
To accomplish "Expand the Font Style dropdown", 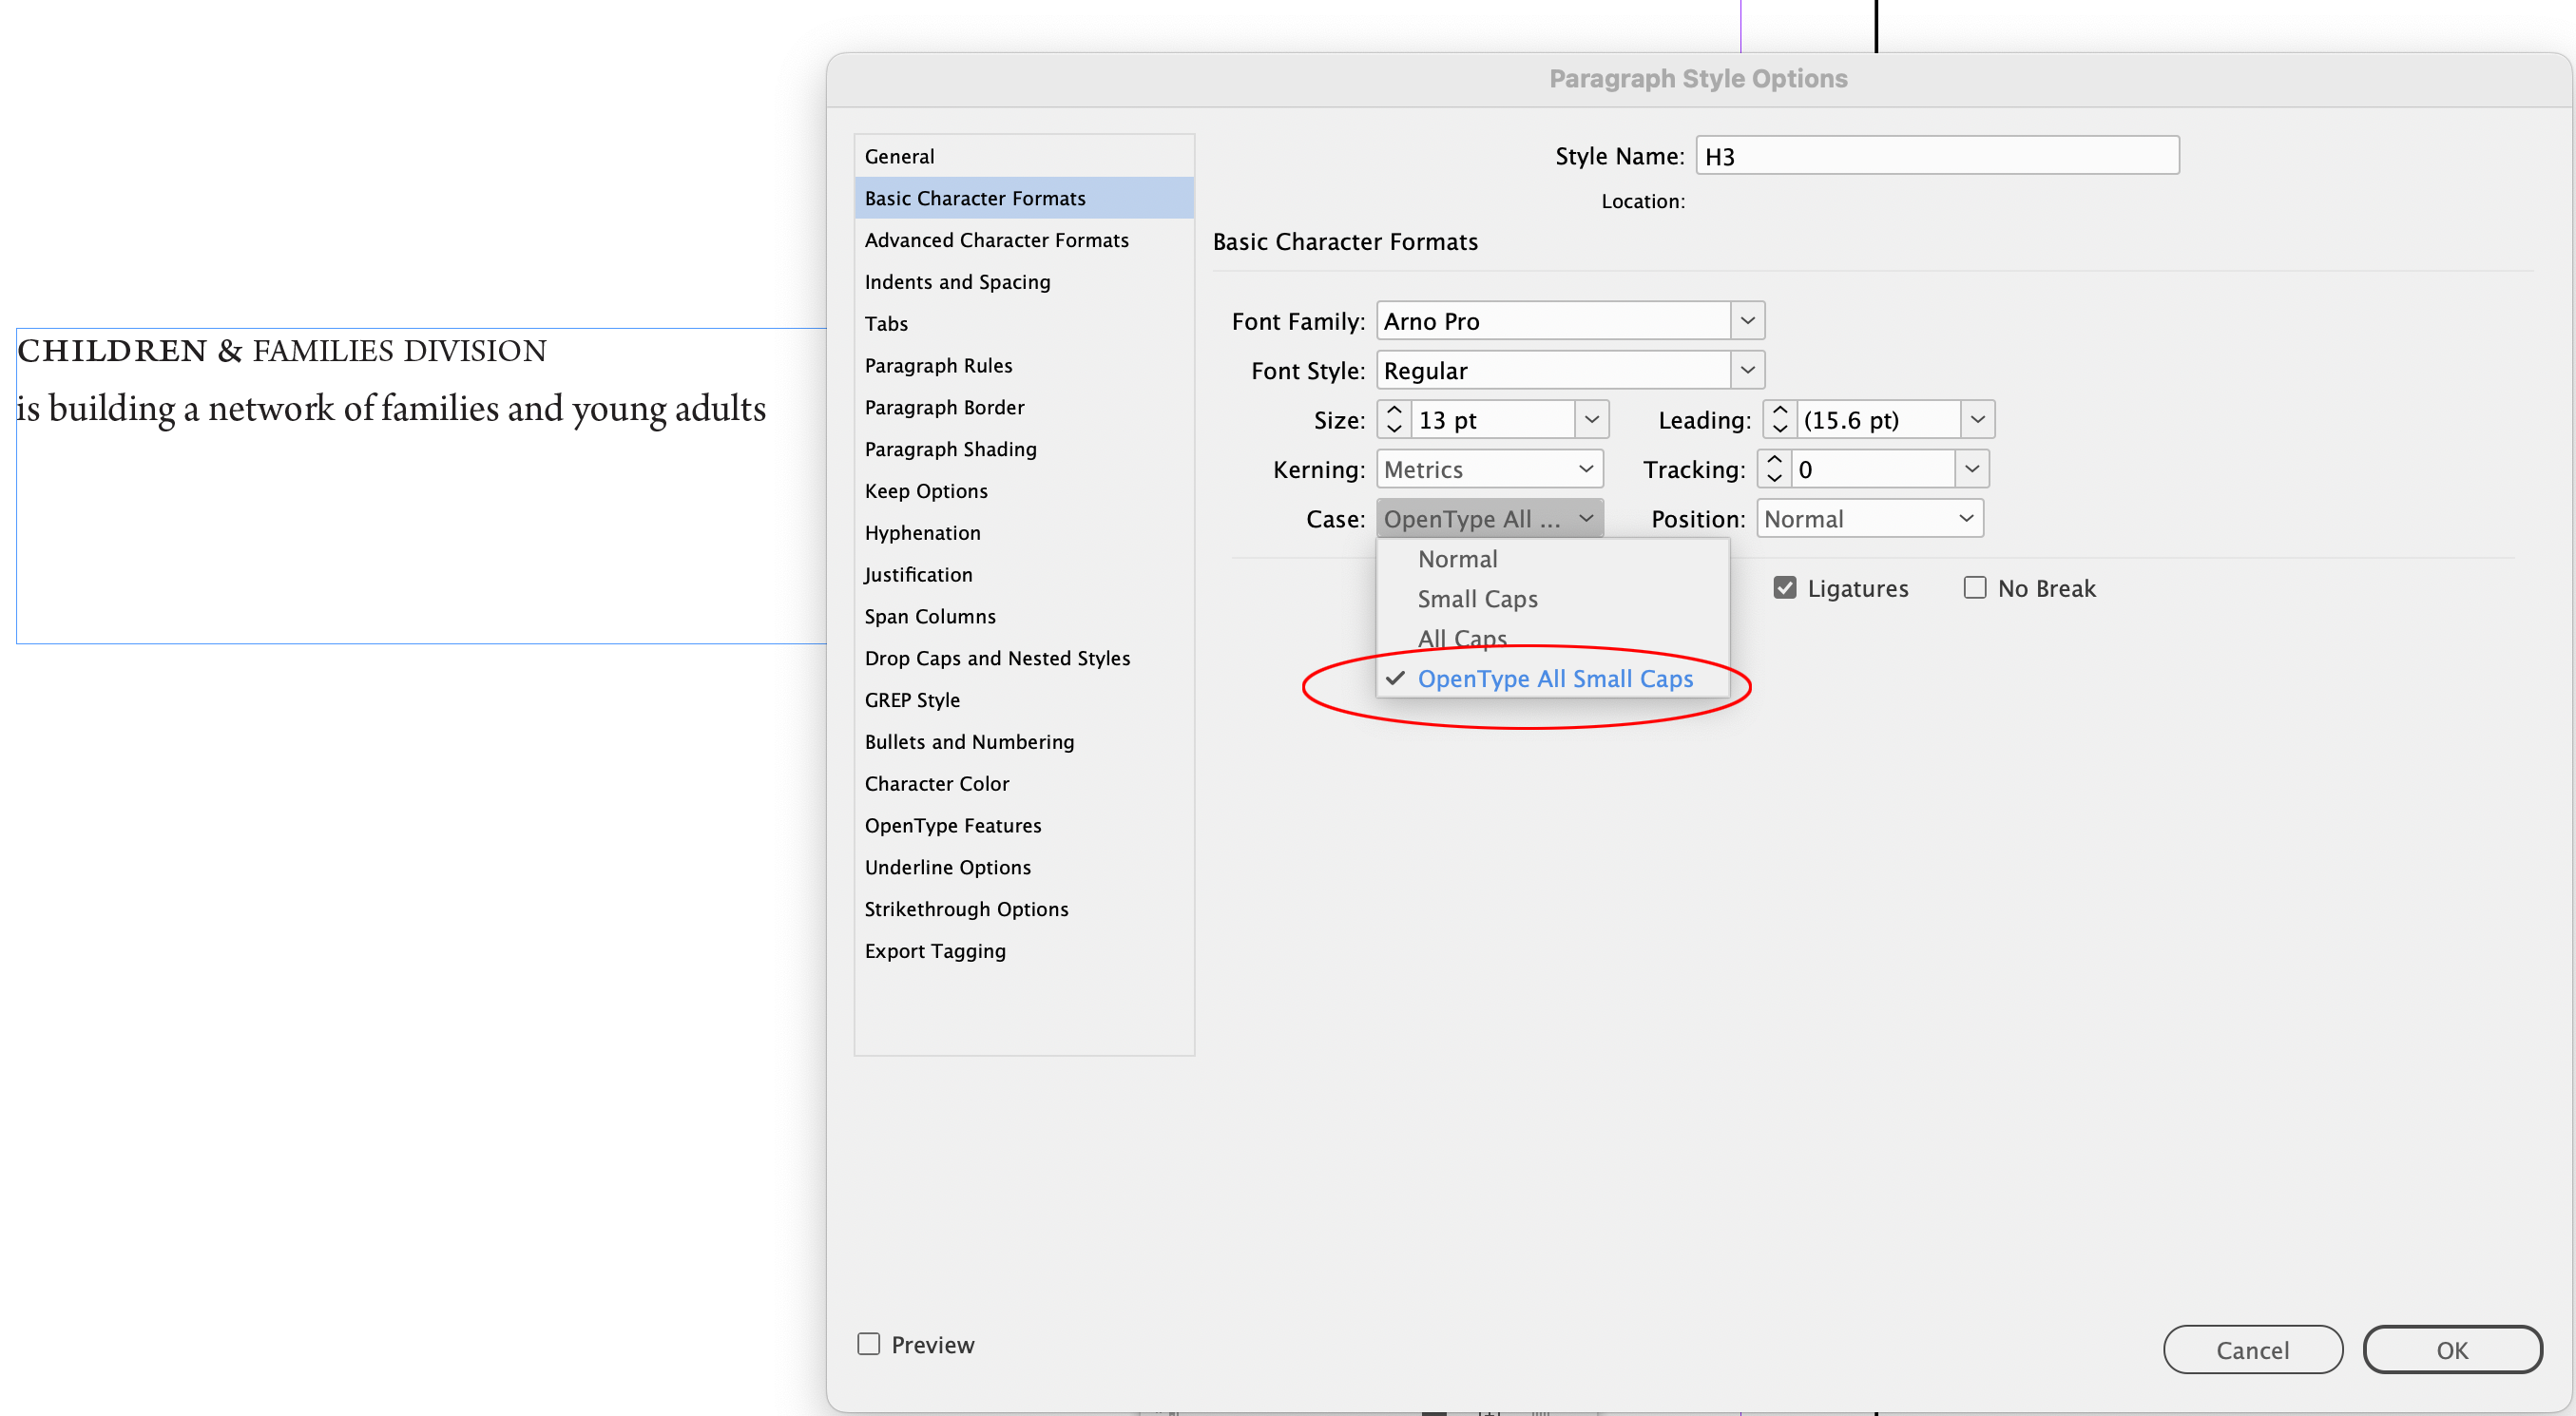I will pyautogui.click(x=1748, y=369).
